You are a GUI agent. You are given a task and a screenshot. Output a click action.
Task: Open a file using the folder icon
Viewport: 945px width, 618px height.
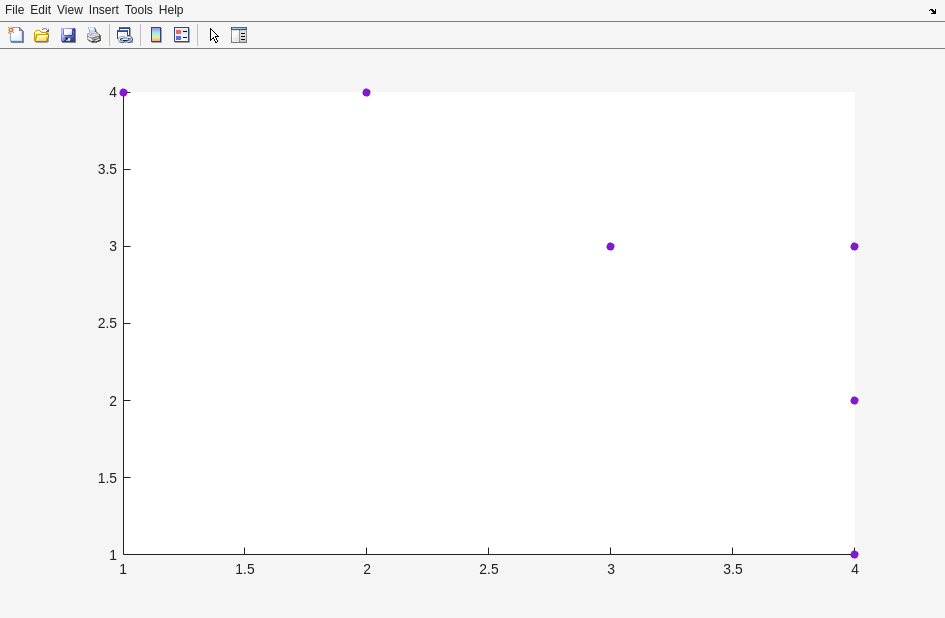[x=42, y=35]
